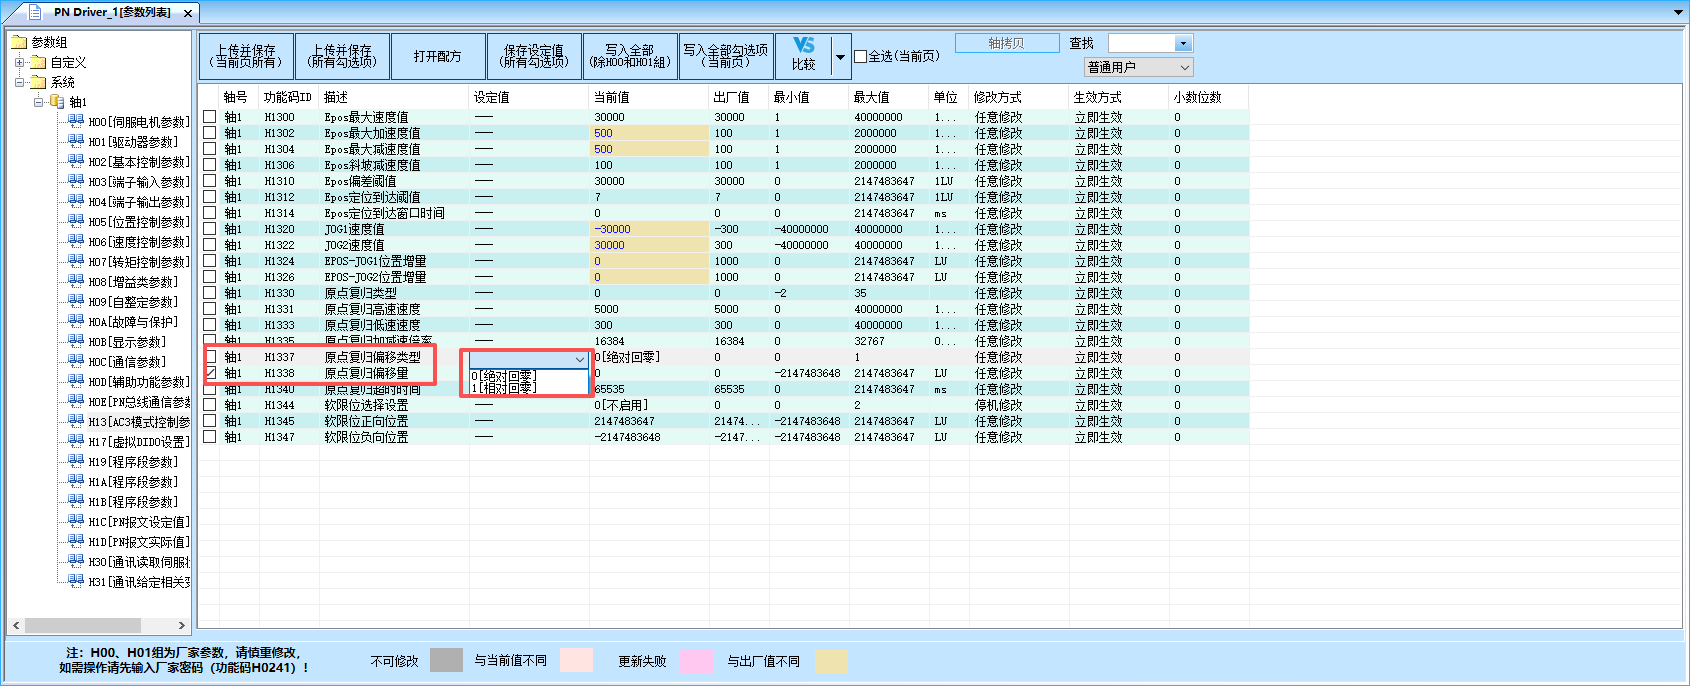1690x686 pixels.
Task: Toggle the 全选(当前页) select-all checkbox
Action: click(860, 56)
